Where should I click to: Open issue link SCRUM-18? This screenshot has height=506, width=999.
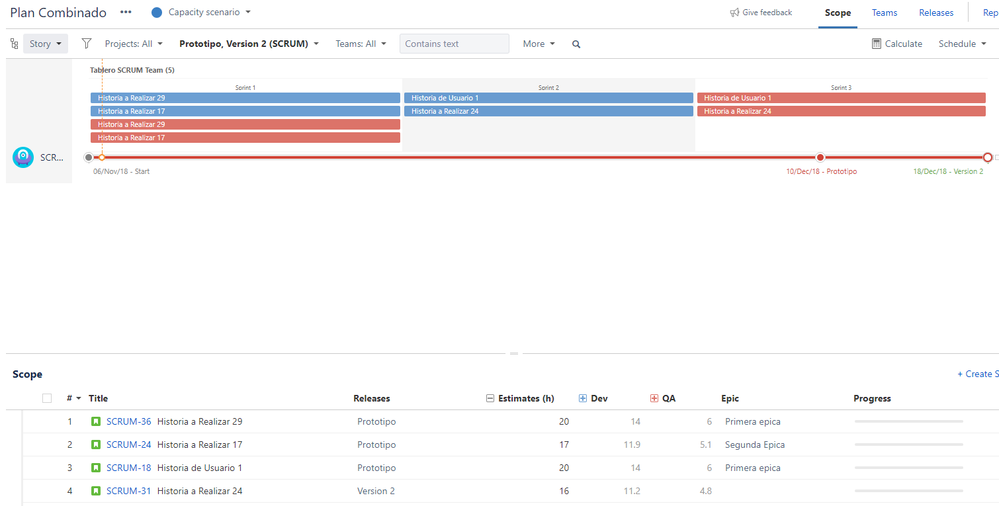coord(129,467)
